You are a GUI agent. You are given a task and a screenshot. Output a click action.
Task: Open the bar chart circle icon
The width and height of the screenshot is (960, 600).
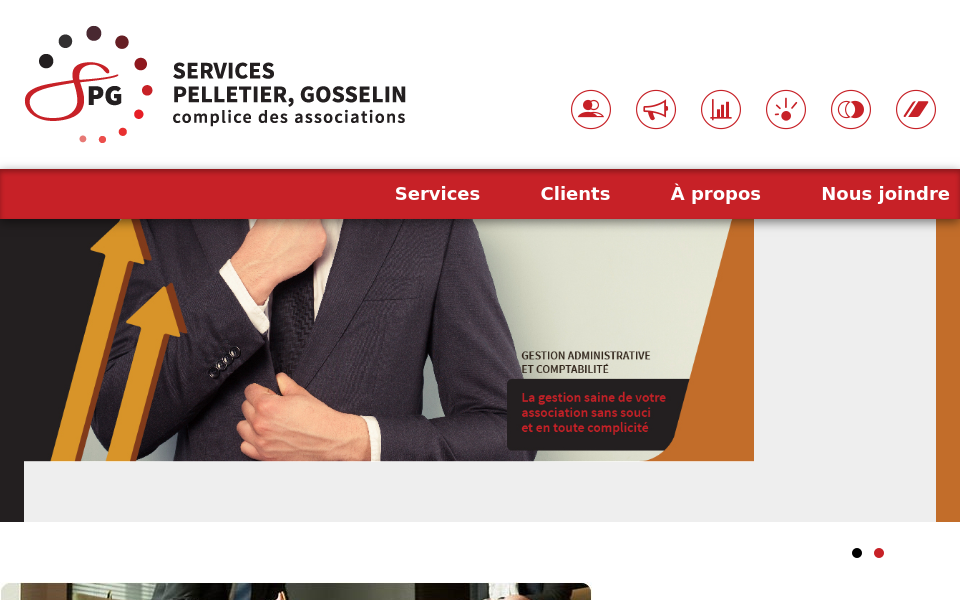(721, 110)
